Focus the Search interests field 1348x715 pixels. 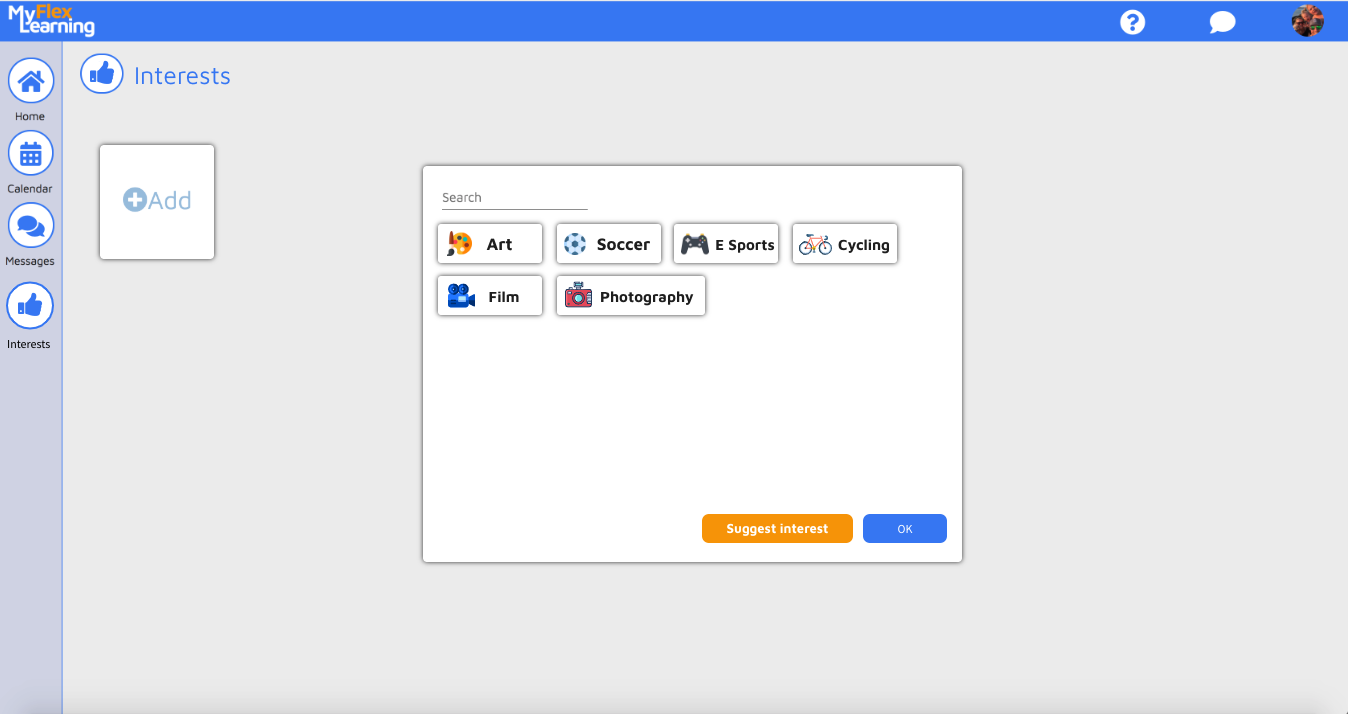pos(514,198)
